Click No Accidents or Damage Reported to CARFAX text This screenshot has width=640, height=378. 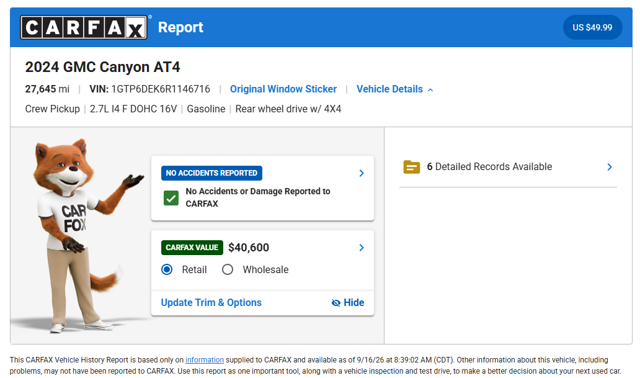click(x=258, y=197)
